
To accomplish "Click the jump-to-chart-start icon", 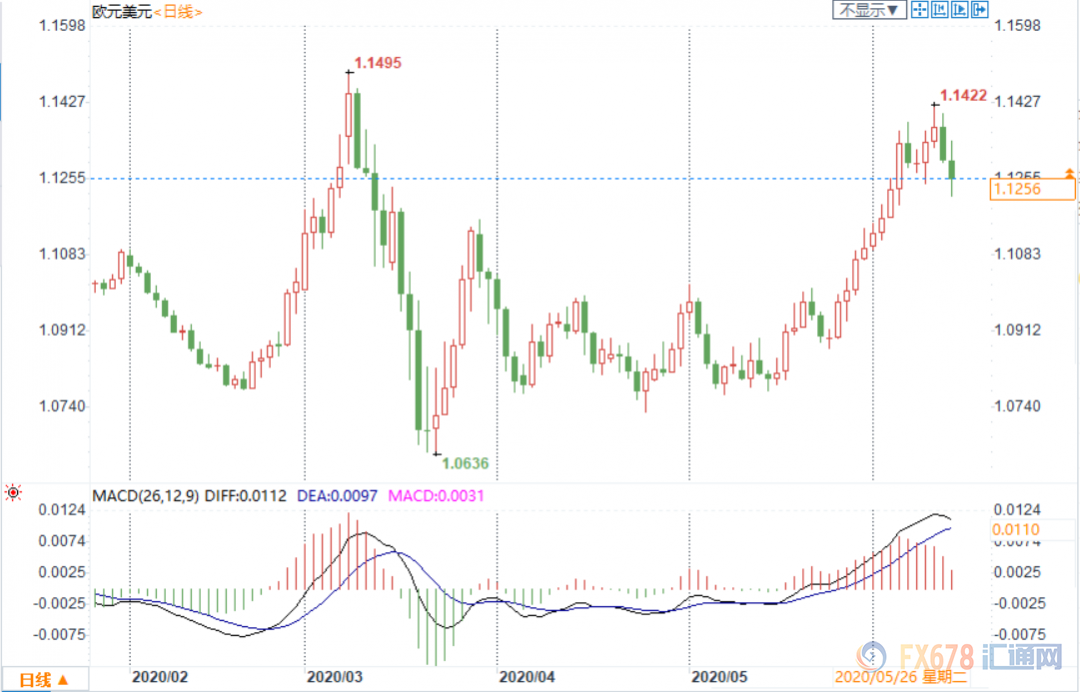I will point(939,10).
